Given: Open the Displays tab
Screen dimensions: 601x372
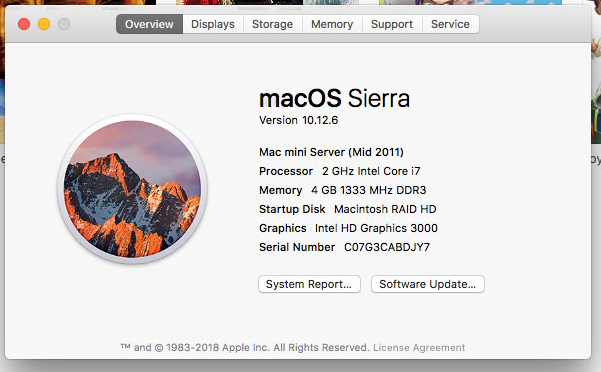Looking at the screenshot, I should (x=213, y=24).
